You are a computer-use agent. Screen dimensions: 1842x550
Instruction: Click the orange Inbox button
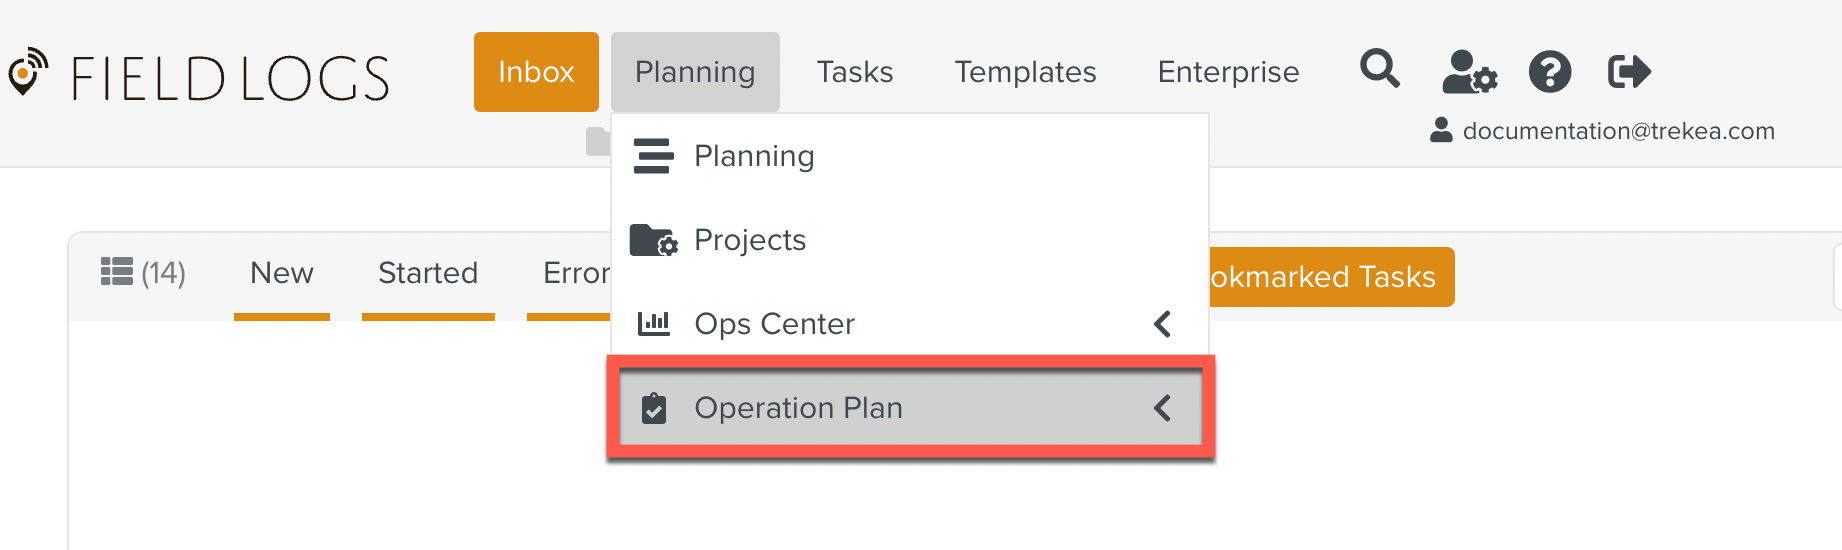pos(536,72)
